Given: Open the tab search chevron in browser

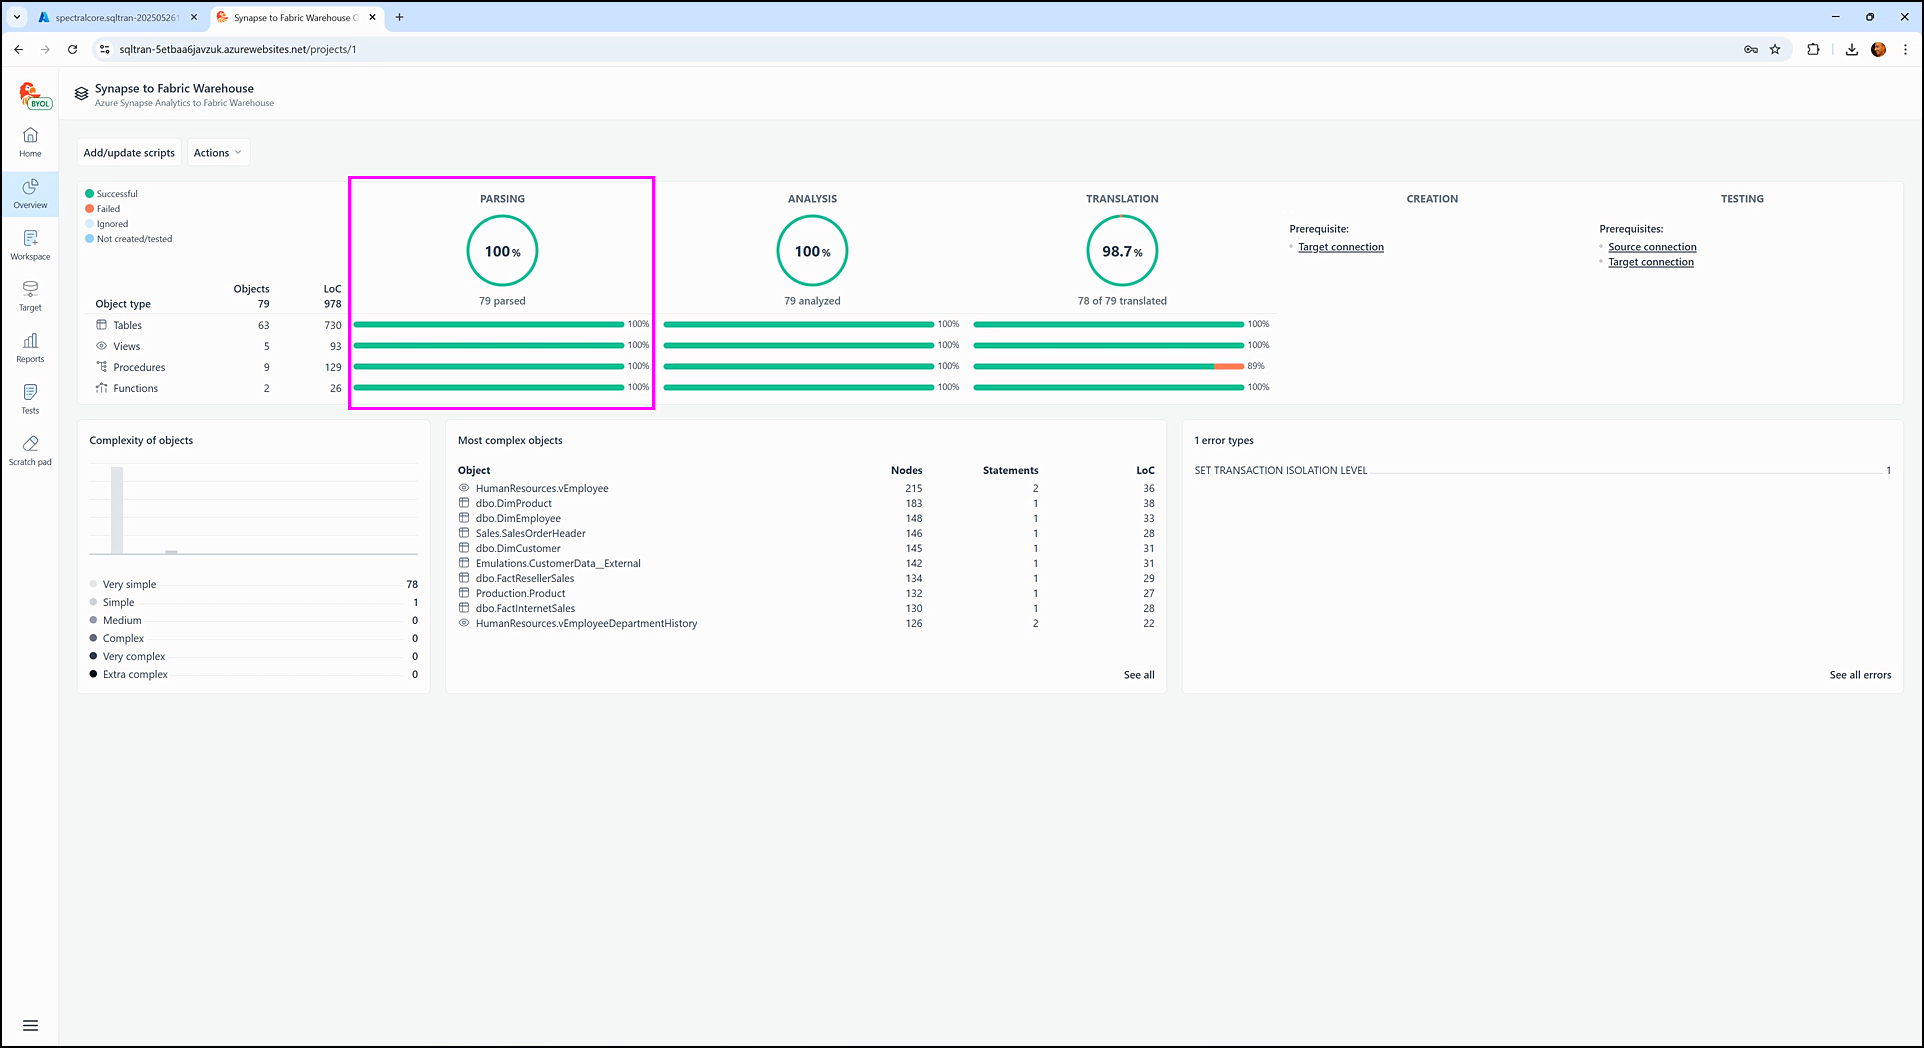Looking at the screenshot, I should (x=17, y=17).
